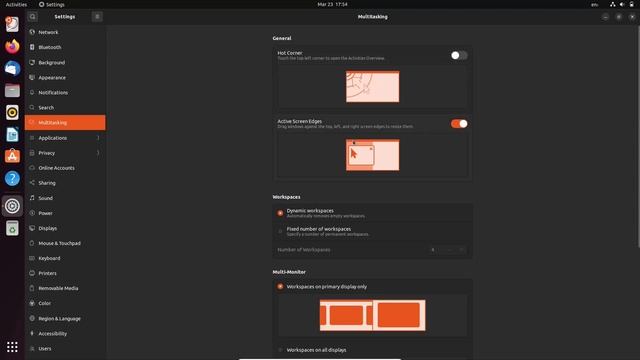This screenshot has height=360, width=640.
Task: Click the Keyboard icon in sidebar
Action: click(x=32, y=258)
